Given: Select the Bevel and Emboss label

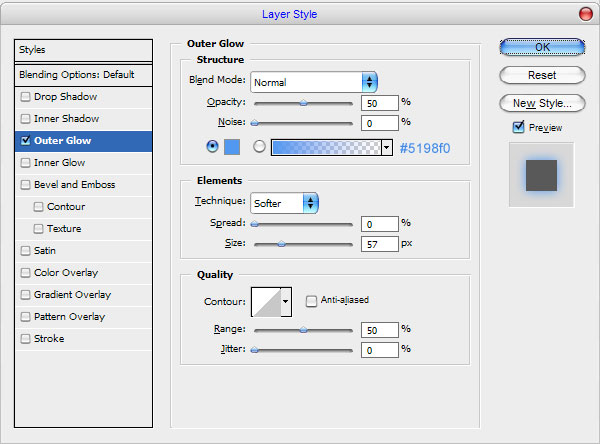Looking at the screenshot, I should [x=75, y=184].
